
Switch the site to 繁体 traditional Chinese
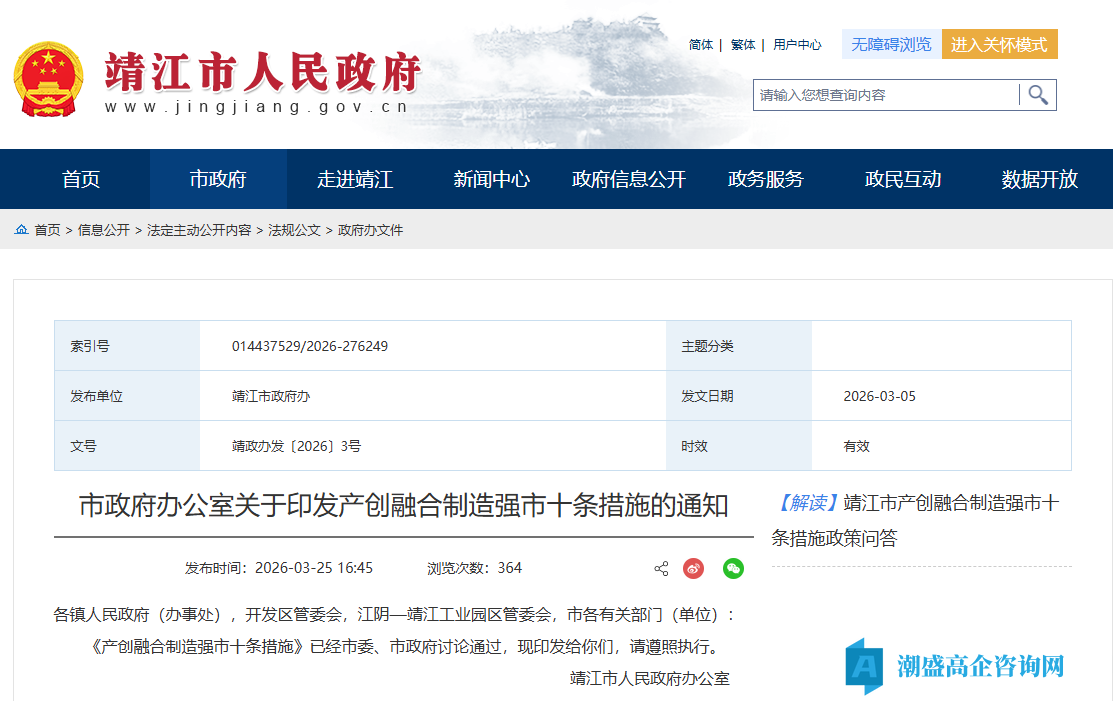coord(742,44)
